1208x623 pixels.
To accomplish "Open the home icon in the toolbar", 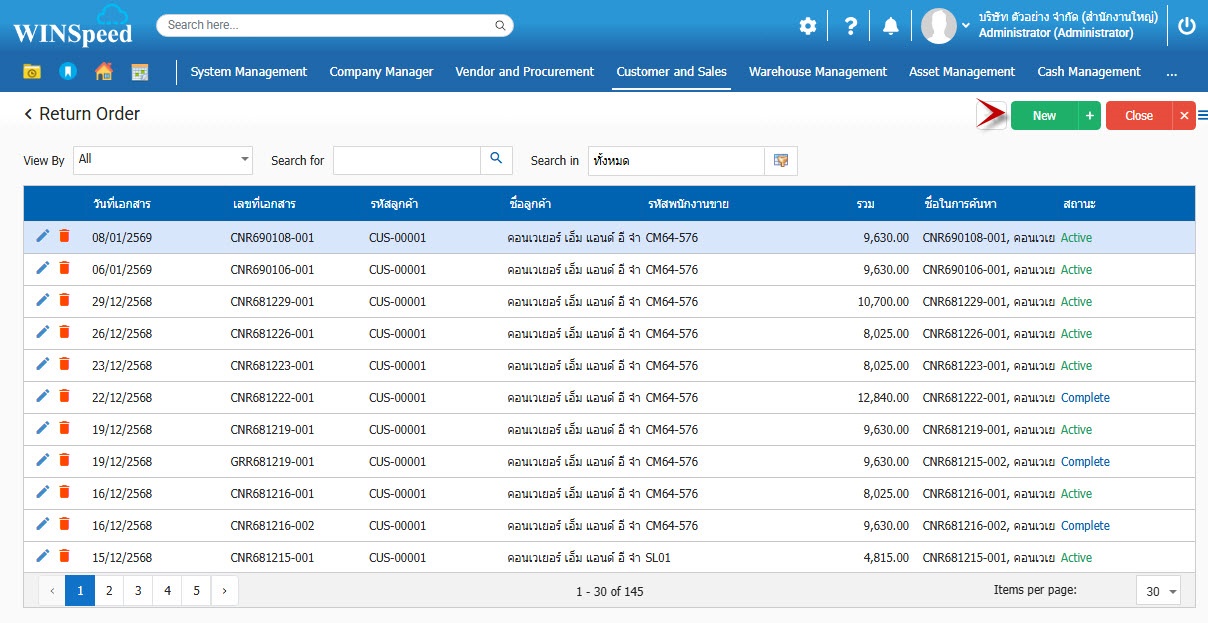I will click(x=103, y=72).
